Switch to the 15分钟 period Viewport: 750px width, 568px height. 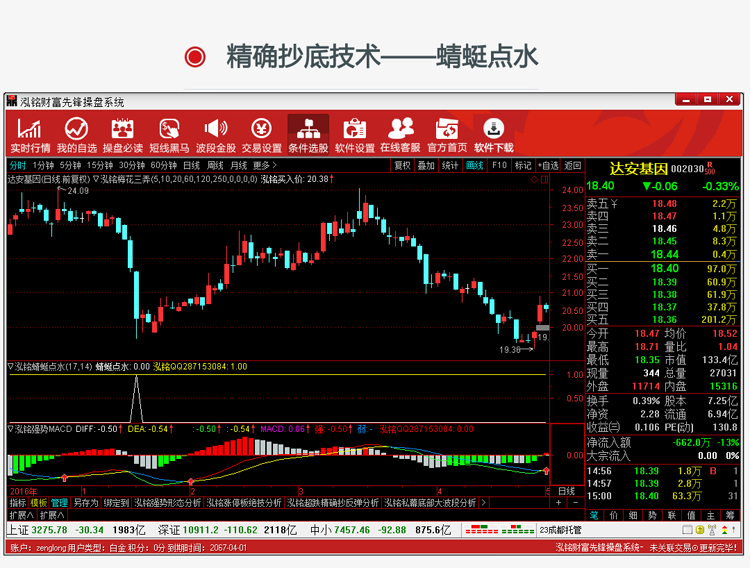click(x=99, y=166)
